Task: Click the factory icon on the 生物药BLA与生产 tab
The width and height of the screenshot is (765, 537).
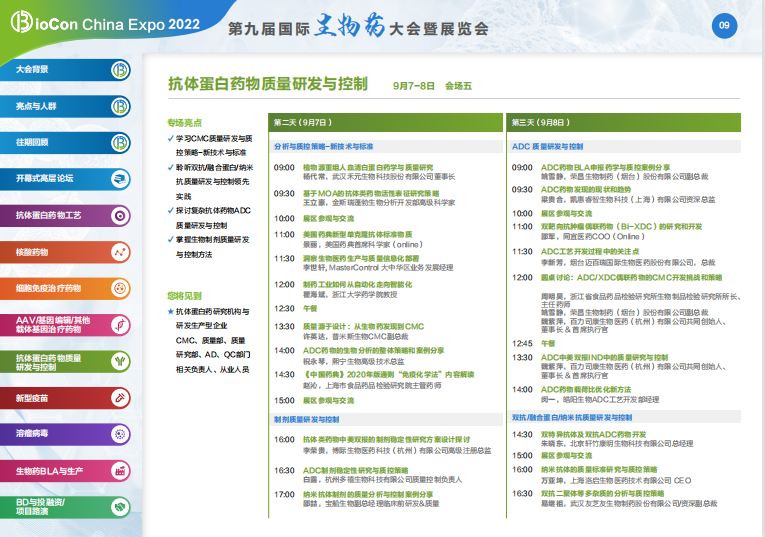Action: 119,470
